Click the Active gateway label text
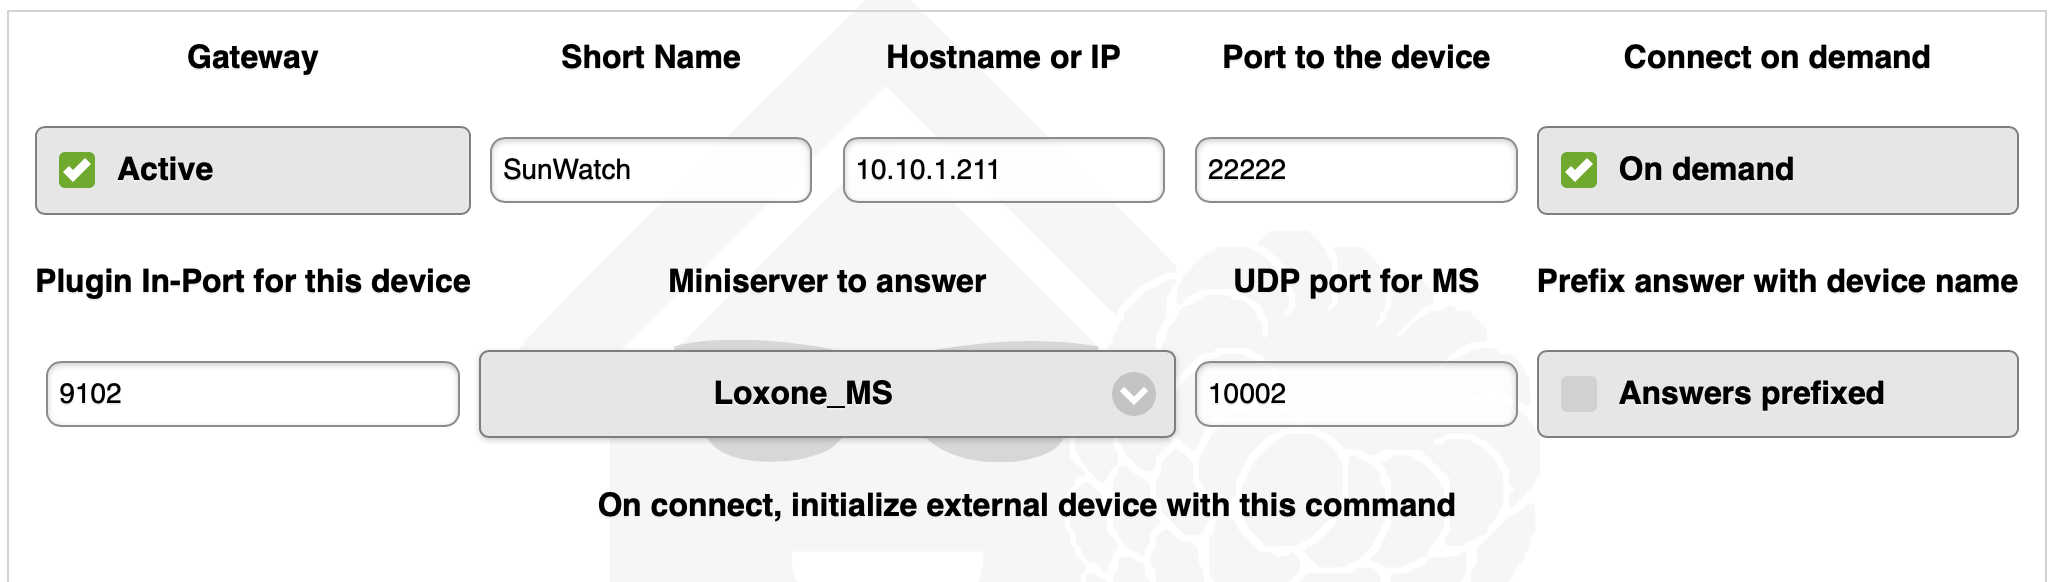 click(165, 169)
